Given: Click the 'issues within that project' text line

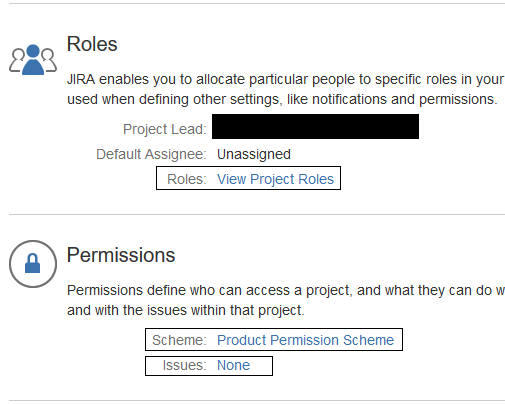Looking at the screenshot, I should tap(186, 310).
